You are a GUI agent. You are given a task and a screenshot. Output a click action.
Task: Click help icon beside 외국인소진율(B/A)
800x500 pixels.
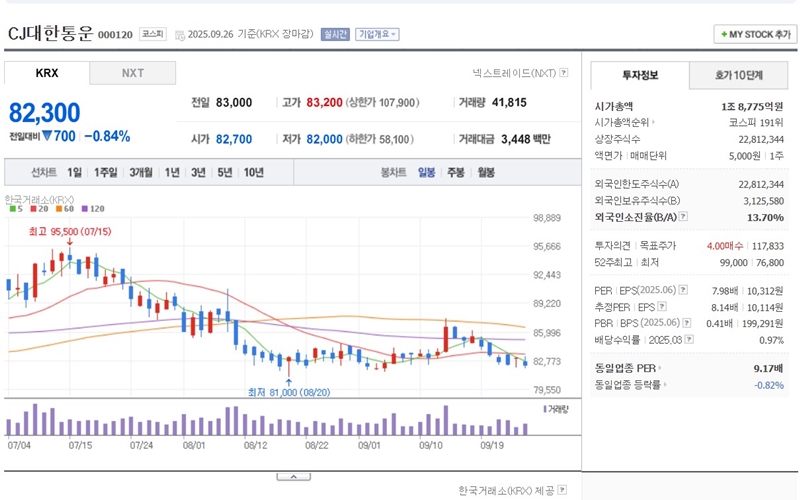[x=683, y=217]
